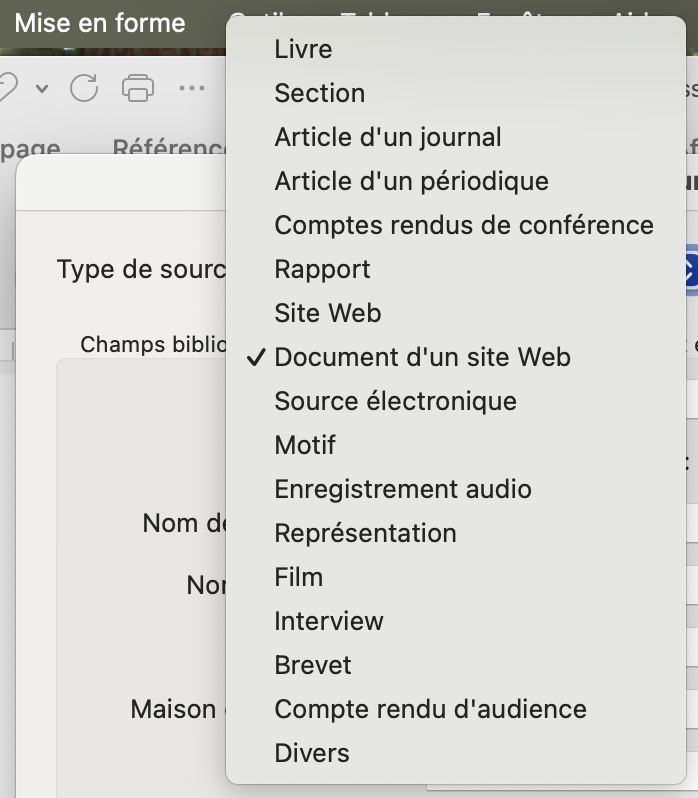698x798 pixels.
Task: Expand the undo history dropdown chevron
Action: click(42, 88)
